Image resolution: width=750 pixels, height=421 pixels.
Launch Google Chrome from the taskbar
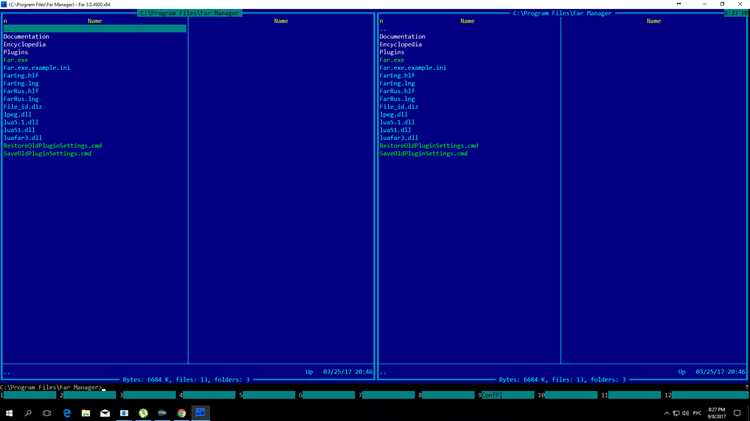click(181, 413)
